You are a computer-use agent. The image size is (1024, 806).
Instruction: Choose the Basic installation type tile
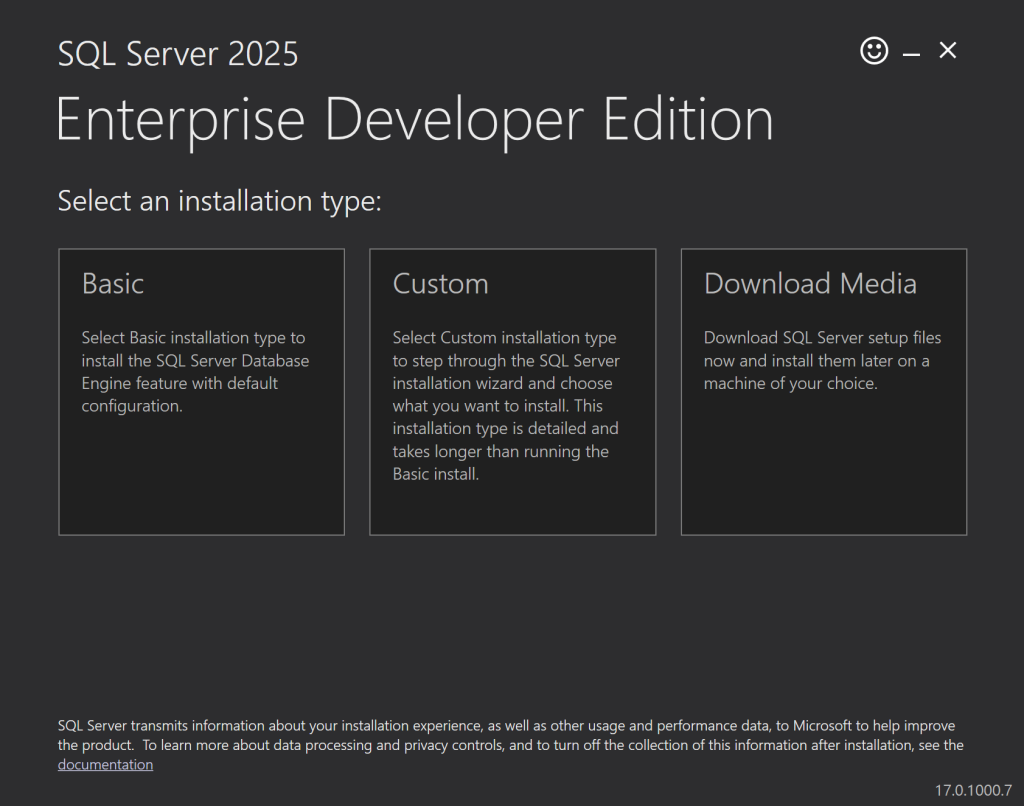201,392
